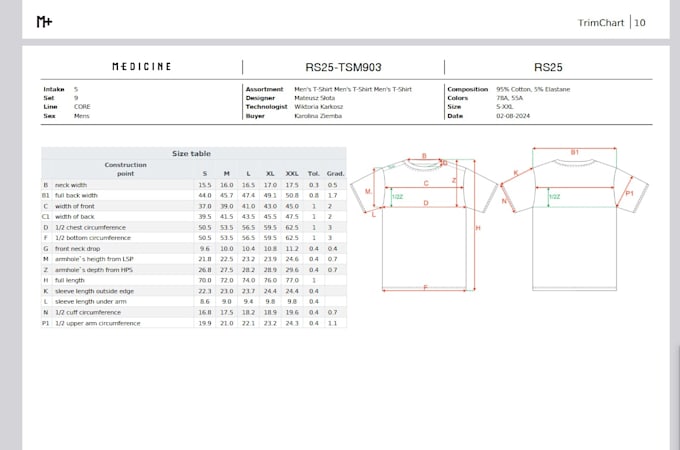This screenshot has width=680, height=450.
Task: Click neck width size S value 15.5
Action: [205, 185]
